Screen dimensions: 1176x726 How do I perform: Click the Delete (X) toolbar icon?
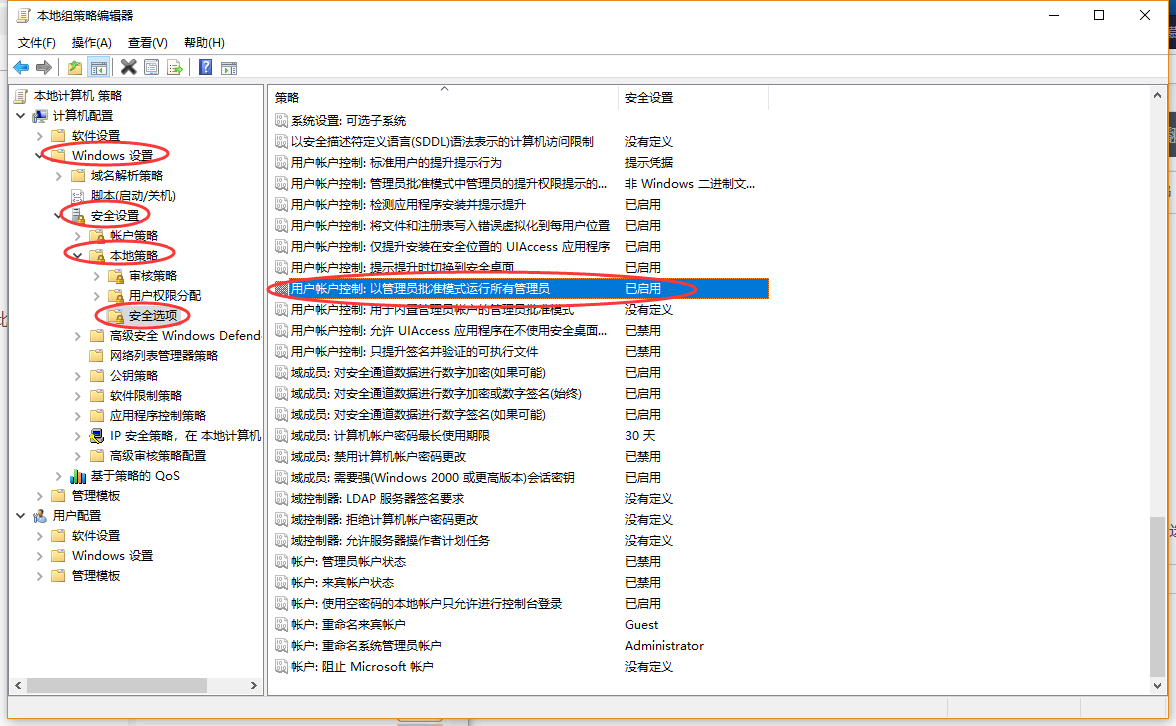128,67
